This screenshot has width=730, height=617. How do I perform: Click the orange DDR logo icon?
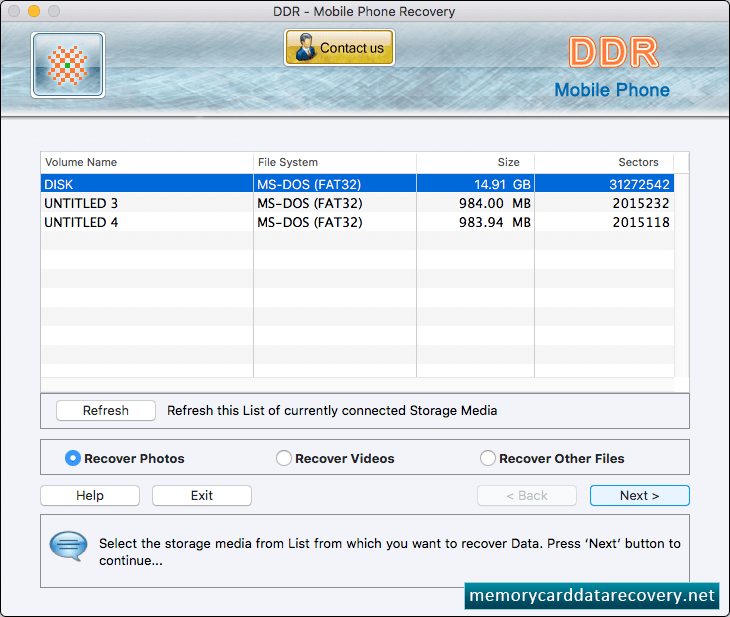tap(68, 65)
